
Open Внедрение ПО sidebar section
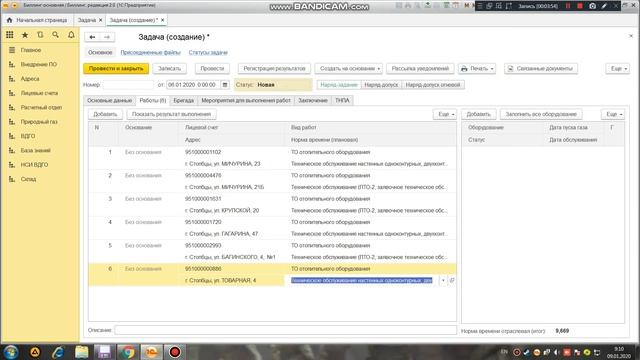click(39, 64)
